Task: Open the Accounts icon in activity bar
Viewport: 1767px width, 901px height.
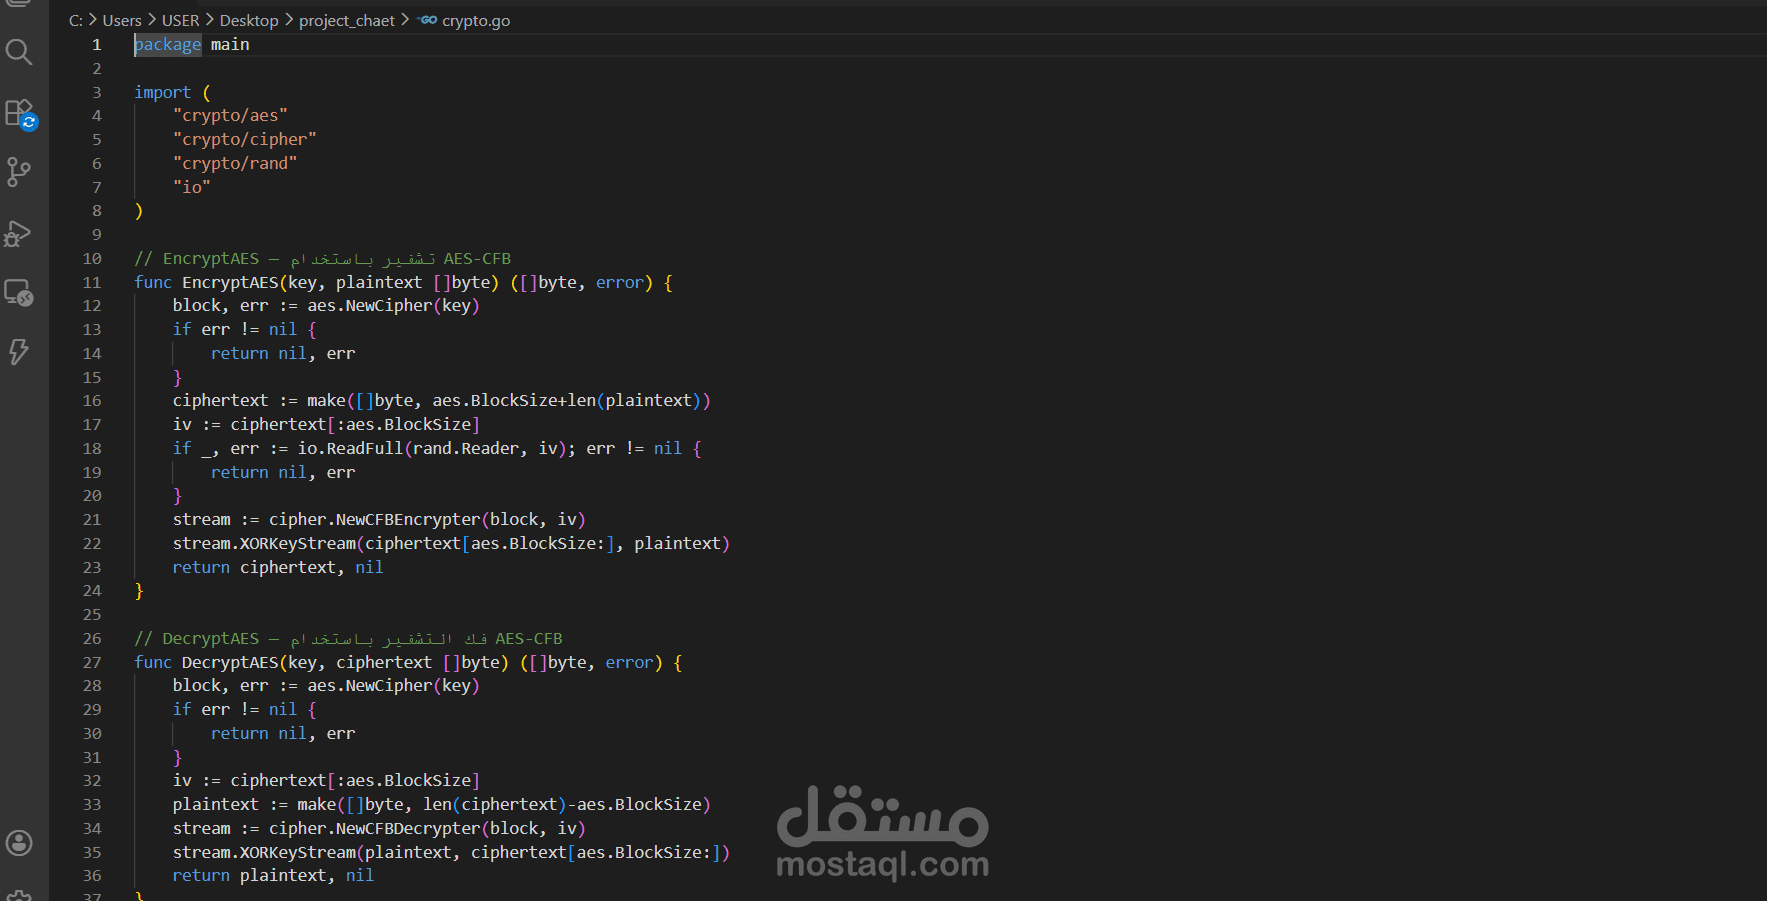Action: click(x=19, y=843)
